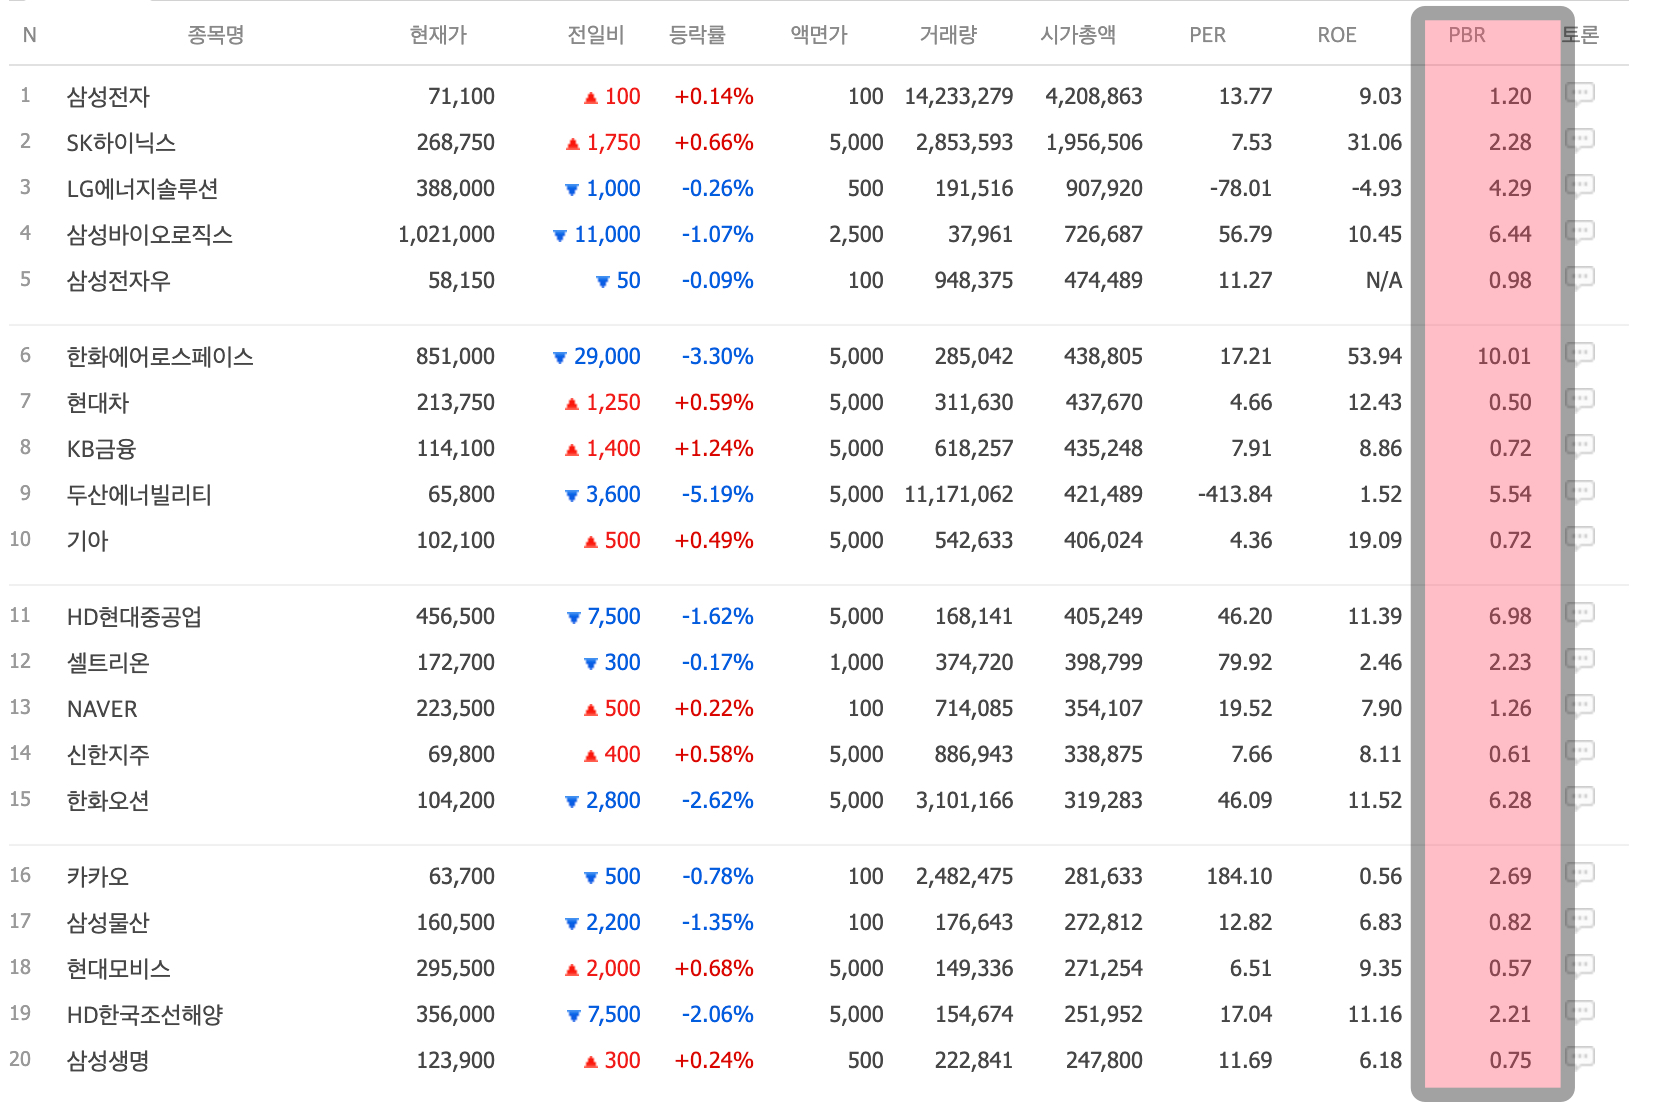Open the 신한지주 stock link
Image resolution: width=1656 pixels, height=1102 pixels.
coord(108,754)
